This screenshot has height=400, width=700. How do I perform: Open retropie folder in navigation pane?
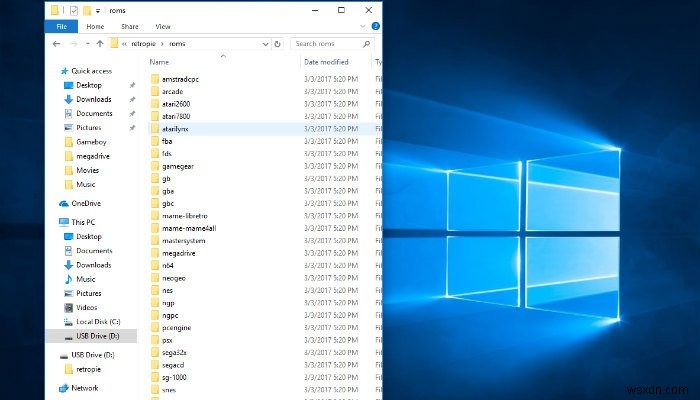(88, 370)
